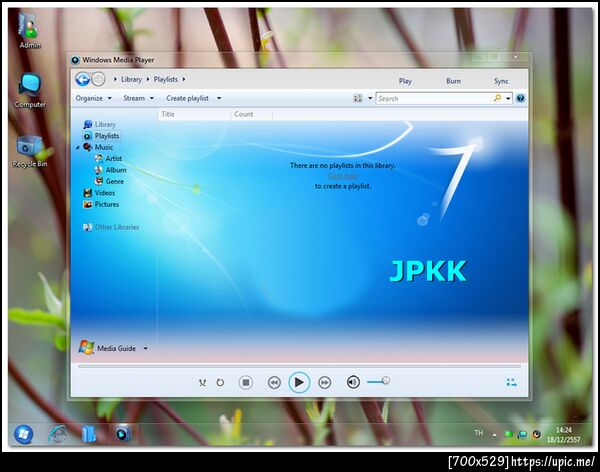Launch Internet Explorer from the taskbar

click(x=58, y=434)
